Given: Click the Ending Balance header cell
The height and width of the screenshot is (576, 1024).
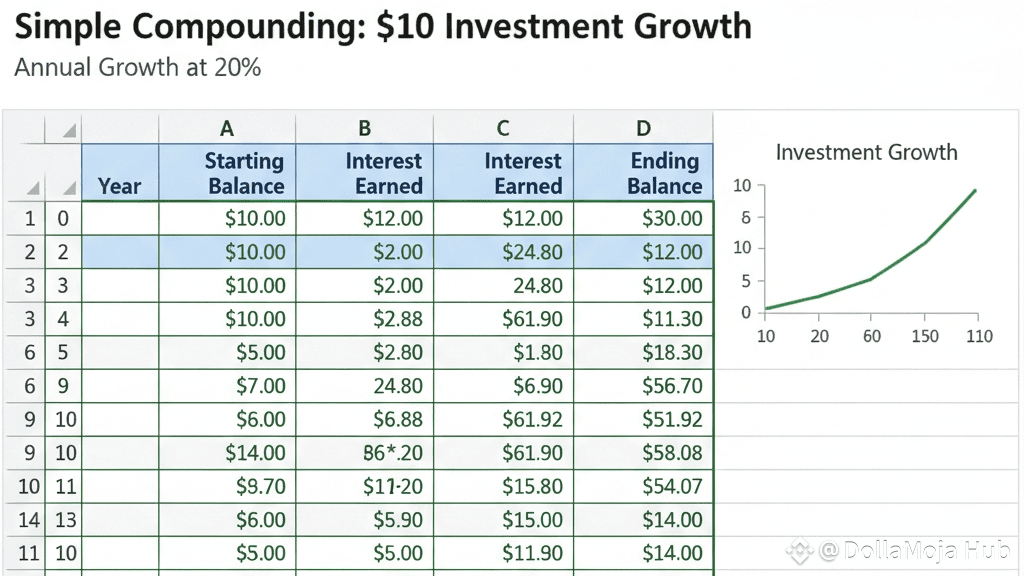Looking at the screenshot, I should (643, 173).
